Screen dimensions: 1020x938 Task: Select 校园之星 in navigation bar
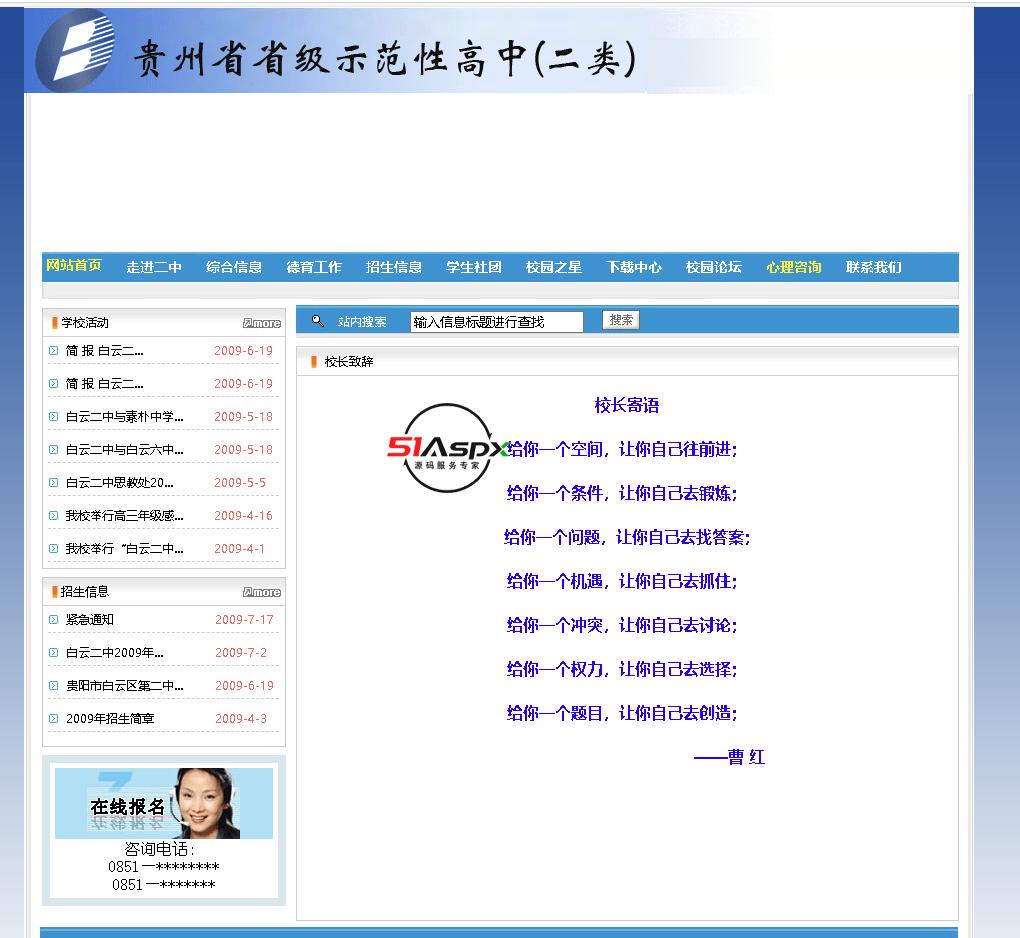[554, 267]
